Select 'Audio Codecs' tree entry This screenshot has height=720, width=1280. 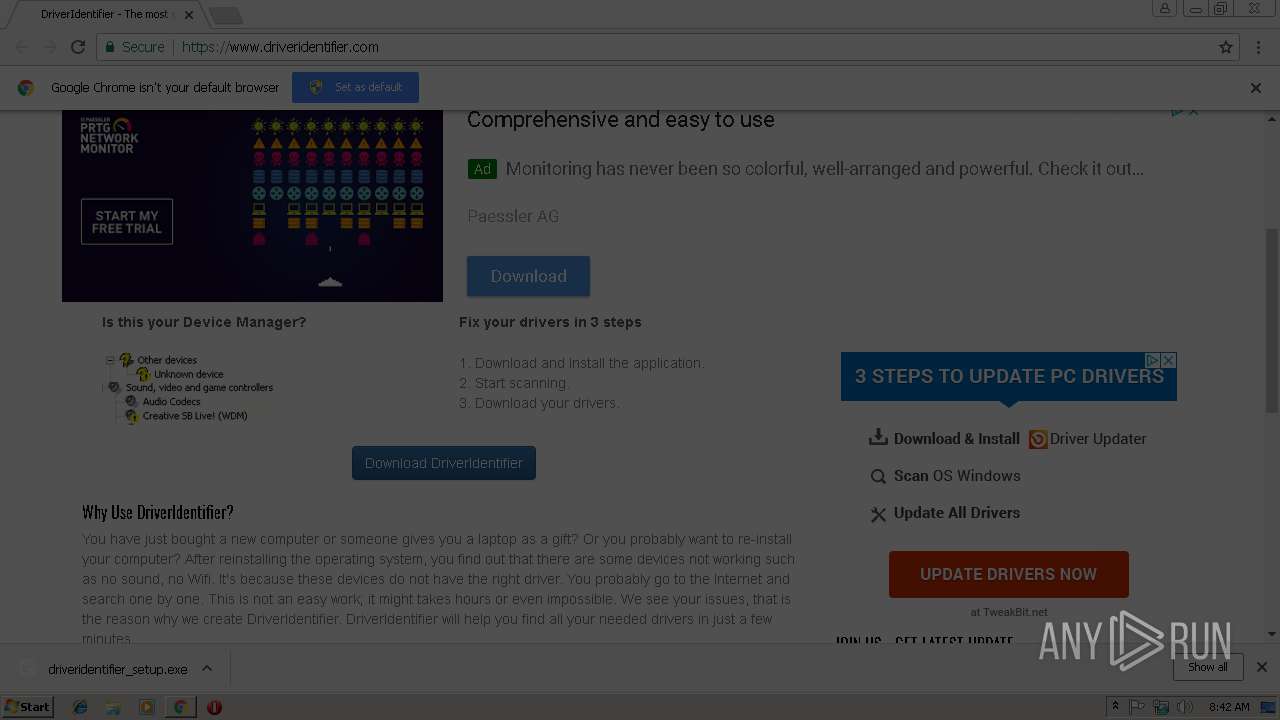(171, 402)
